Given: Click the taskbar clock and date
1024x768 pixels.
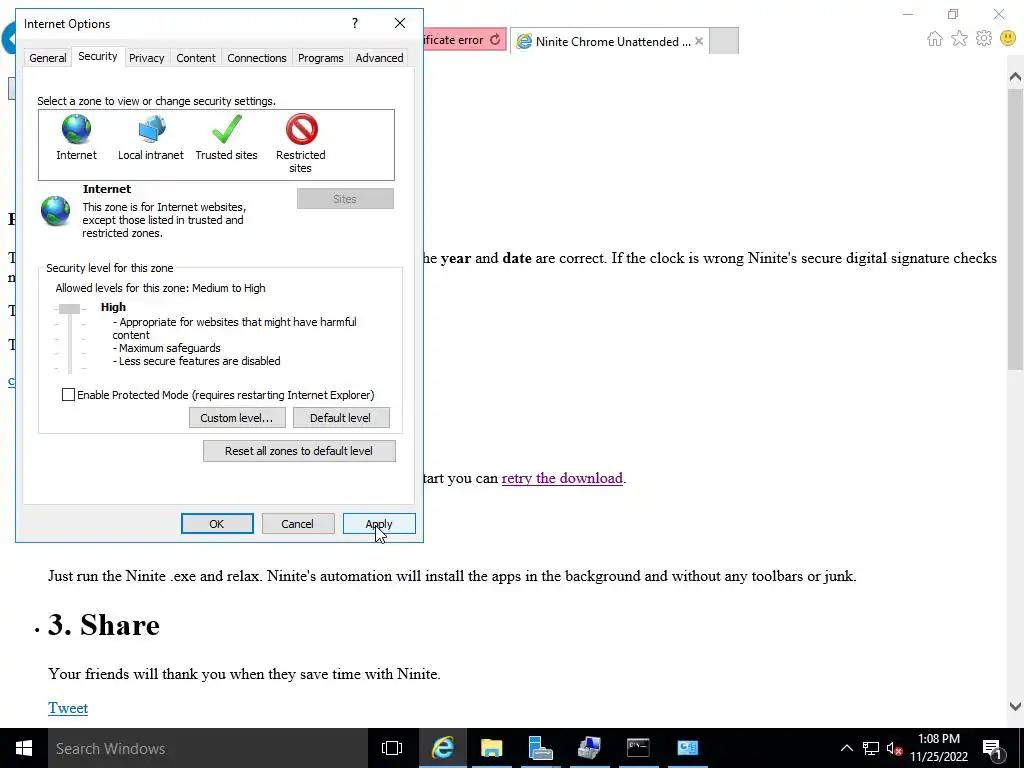Looking at the screenshot, I should pos(938,748).
